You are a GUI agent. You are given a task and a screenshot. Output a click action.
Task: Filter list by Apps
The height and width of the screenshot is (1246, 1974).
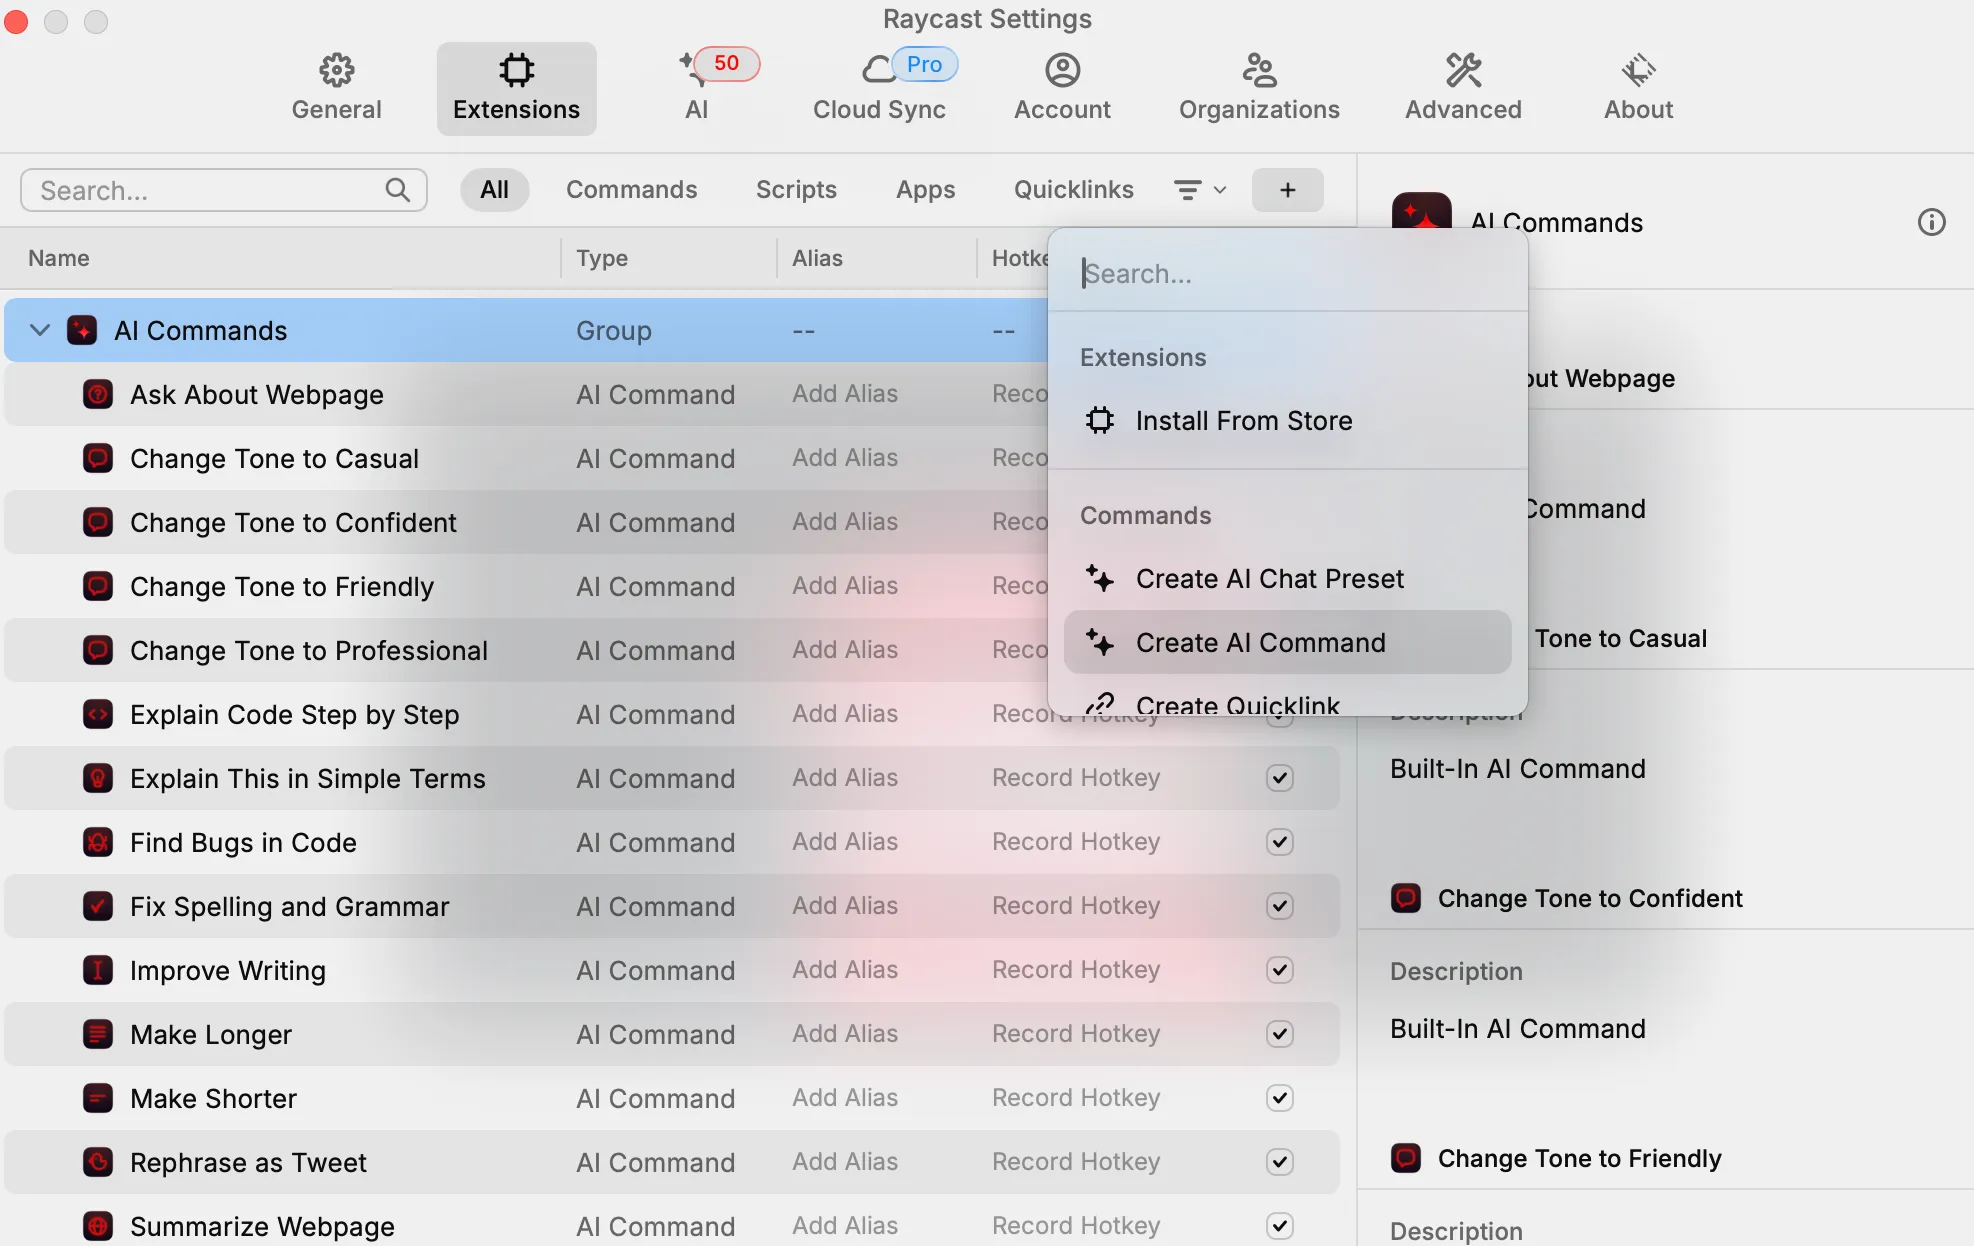click(x=925, y=190)
